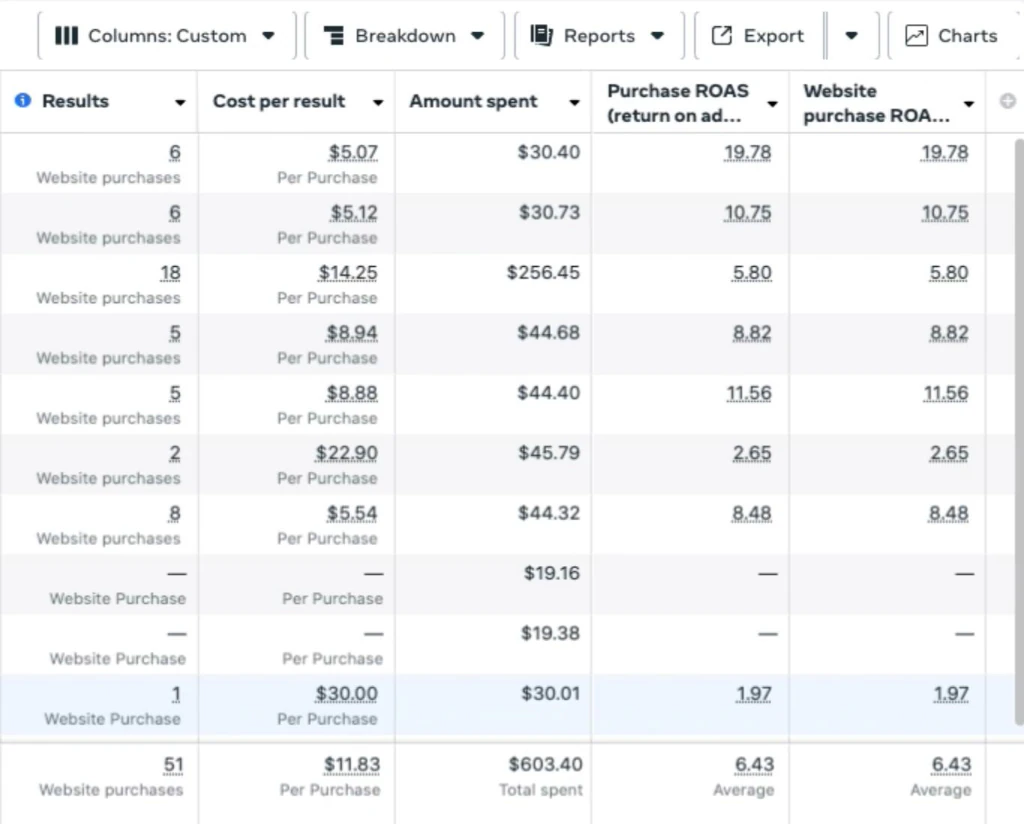Click the amount spent $256.45

point(543,272)
